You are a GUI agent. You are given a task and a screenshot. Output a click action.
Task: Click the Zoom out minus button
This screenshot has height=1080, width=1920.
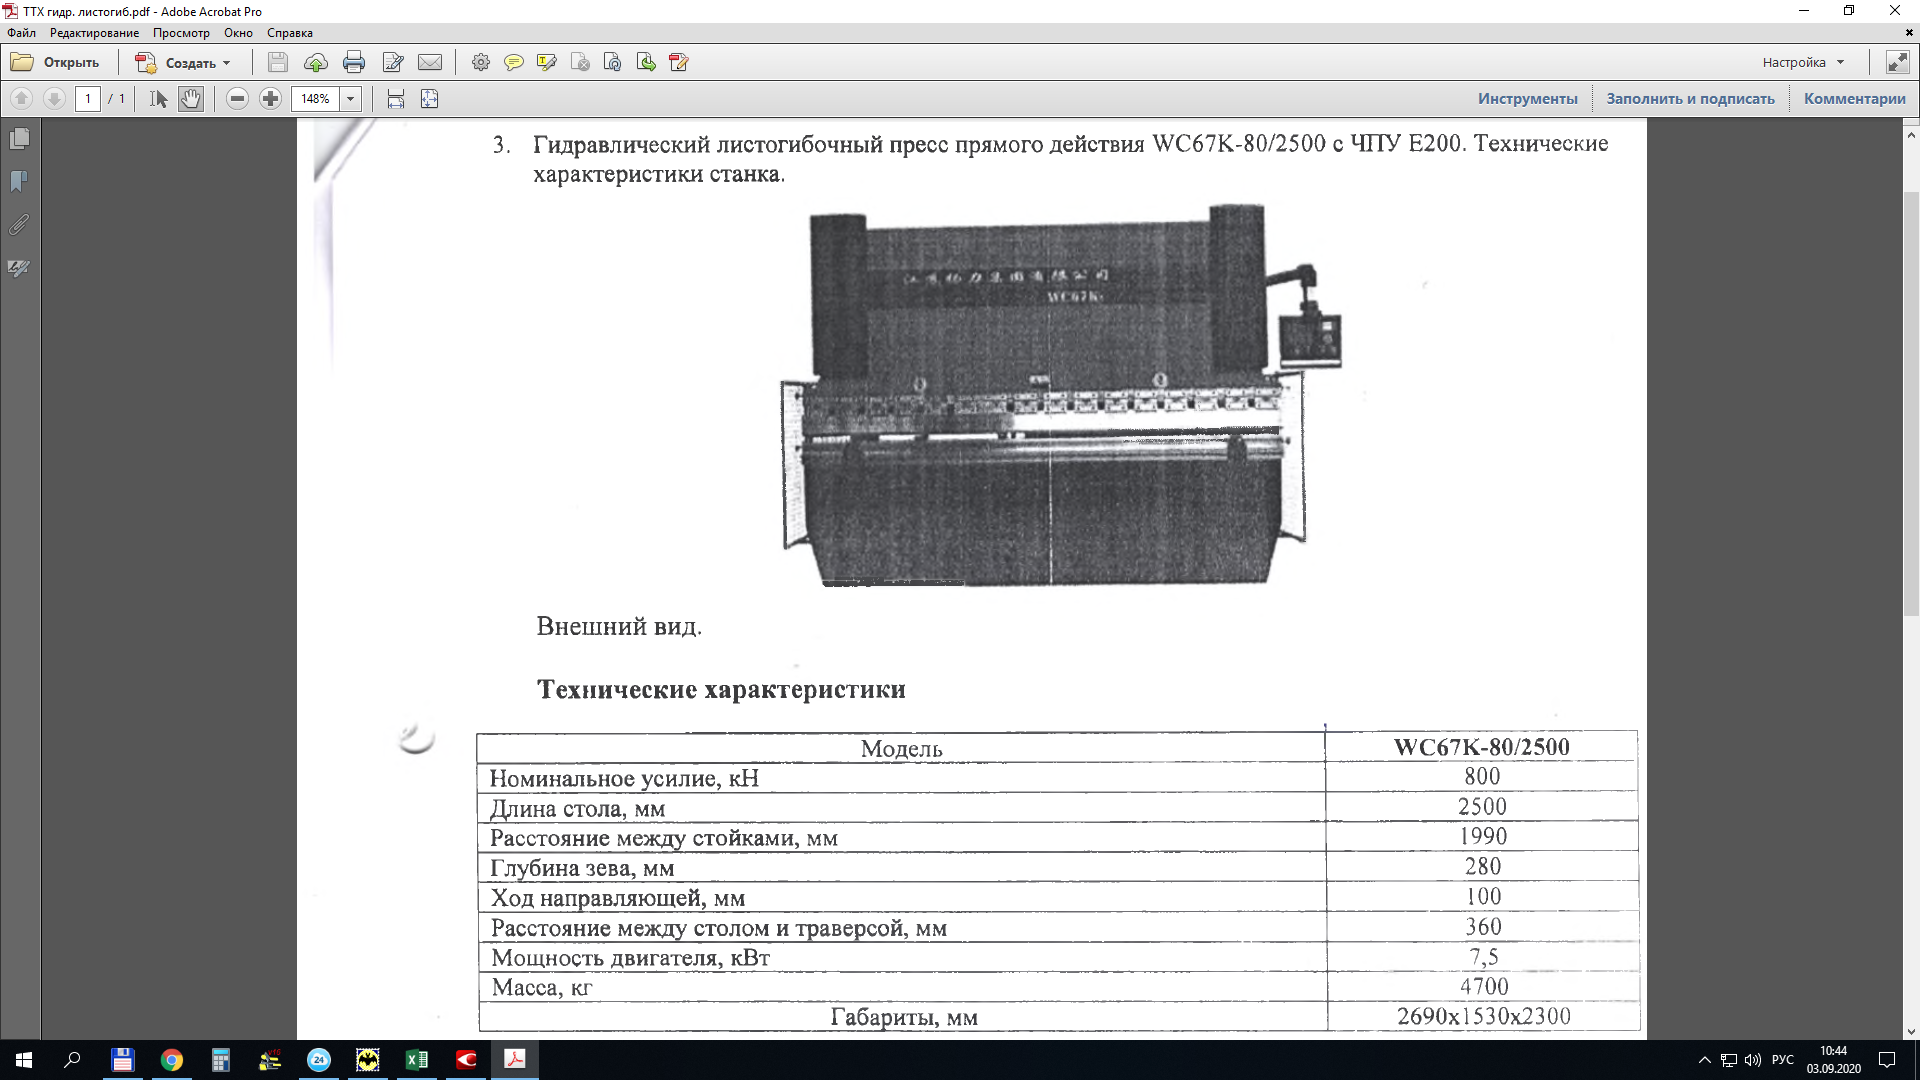pos(237,99)
